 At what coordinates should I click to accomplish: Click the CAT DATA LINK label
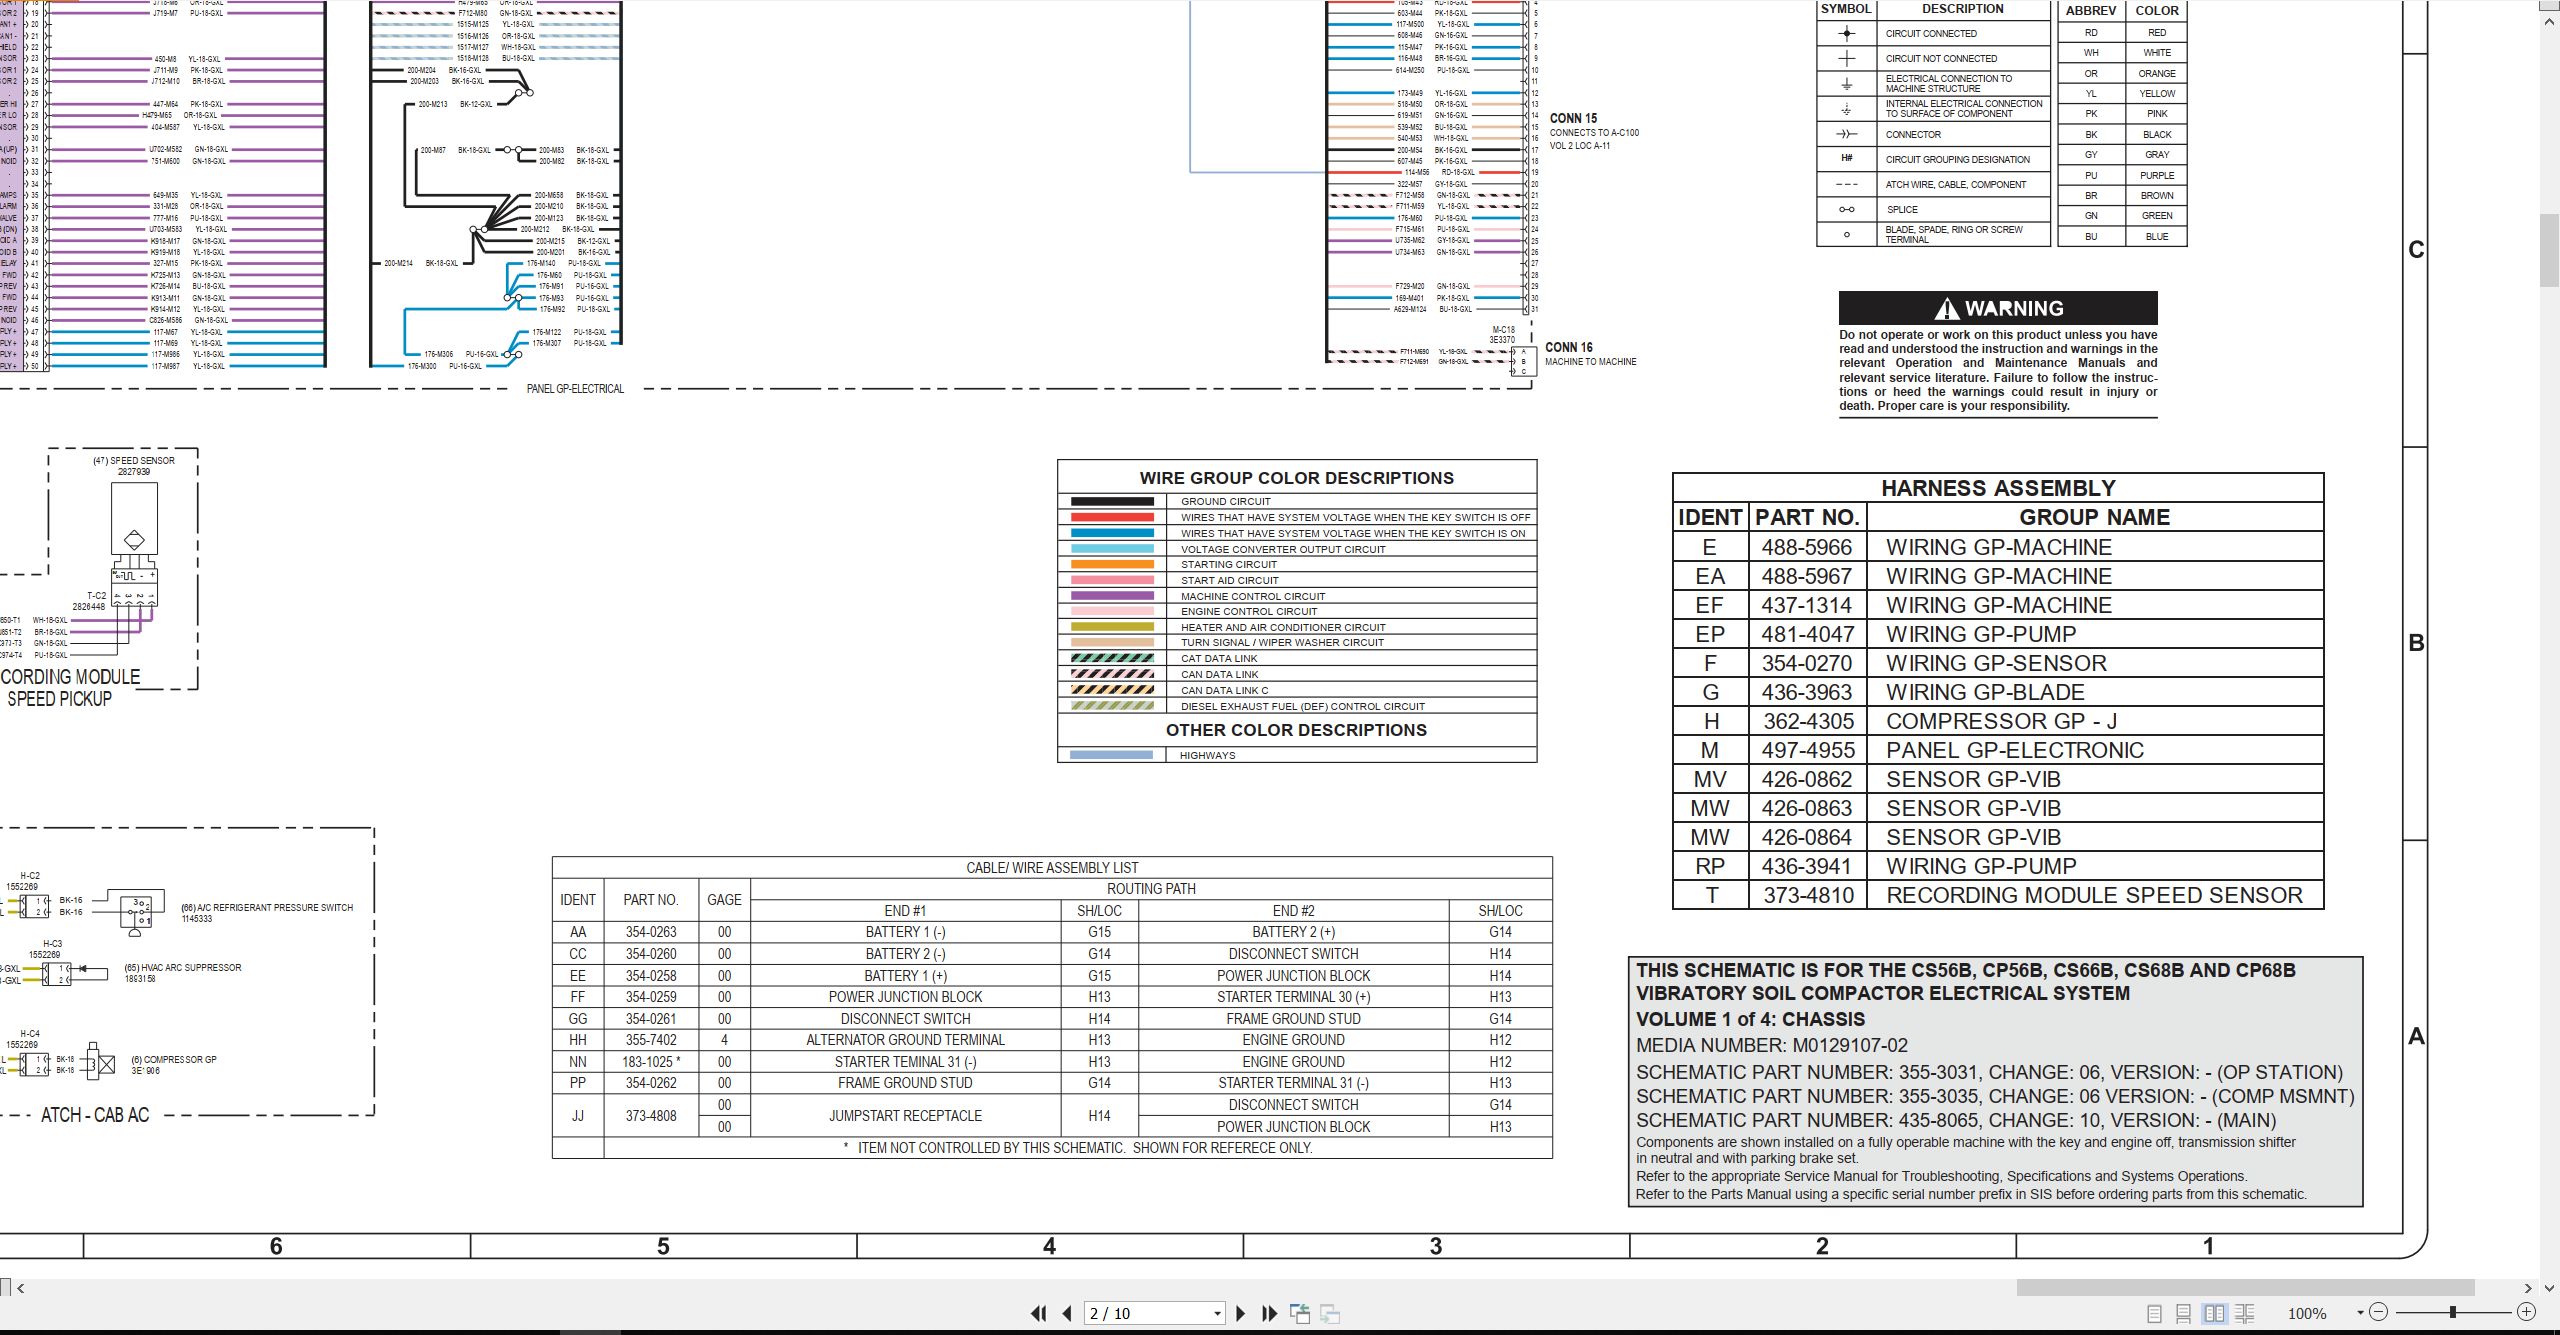click(1219, 658)
